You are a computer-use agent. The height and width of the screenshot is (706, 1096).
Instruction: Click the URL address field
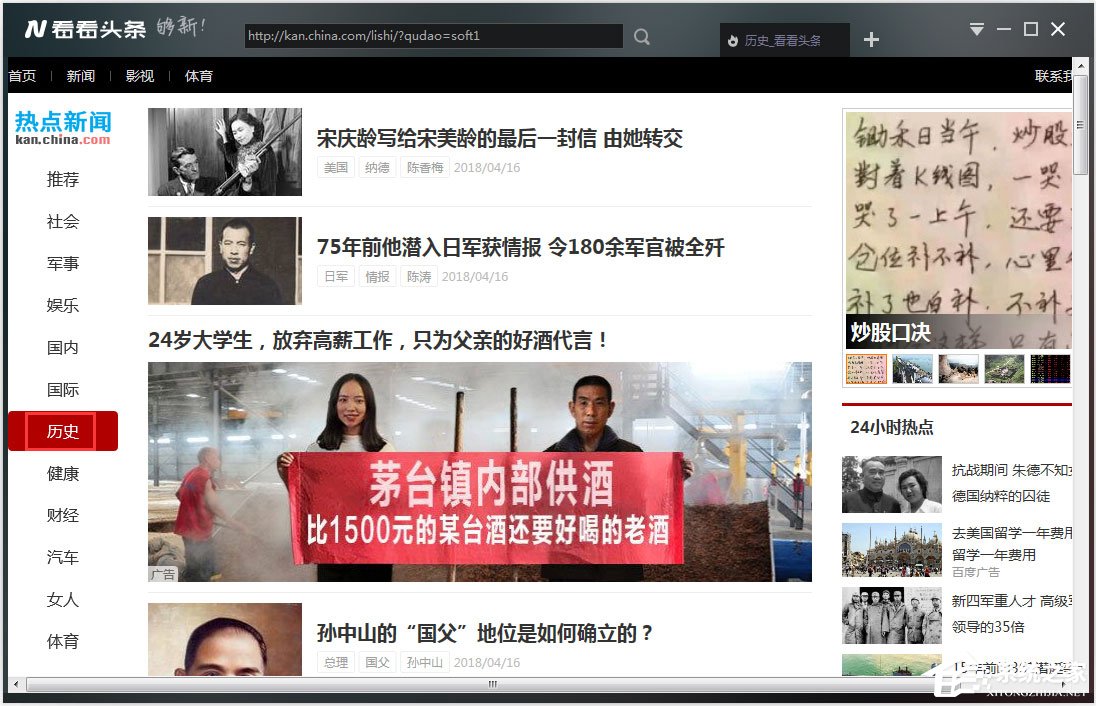pos(433,36)
